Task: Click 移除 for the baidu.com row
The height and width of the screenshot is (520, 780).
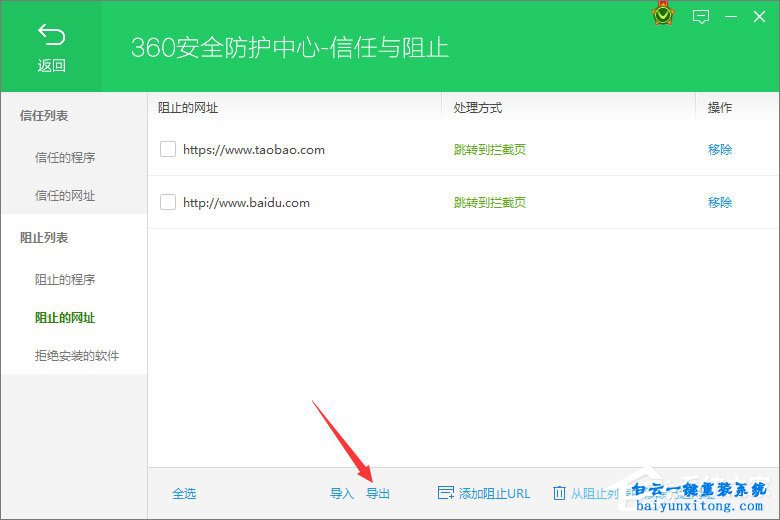Action: (x=720, y=202)
